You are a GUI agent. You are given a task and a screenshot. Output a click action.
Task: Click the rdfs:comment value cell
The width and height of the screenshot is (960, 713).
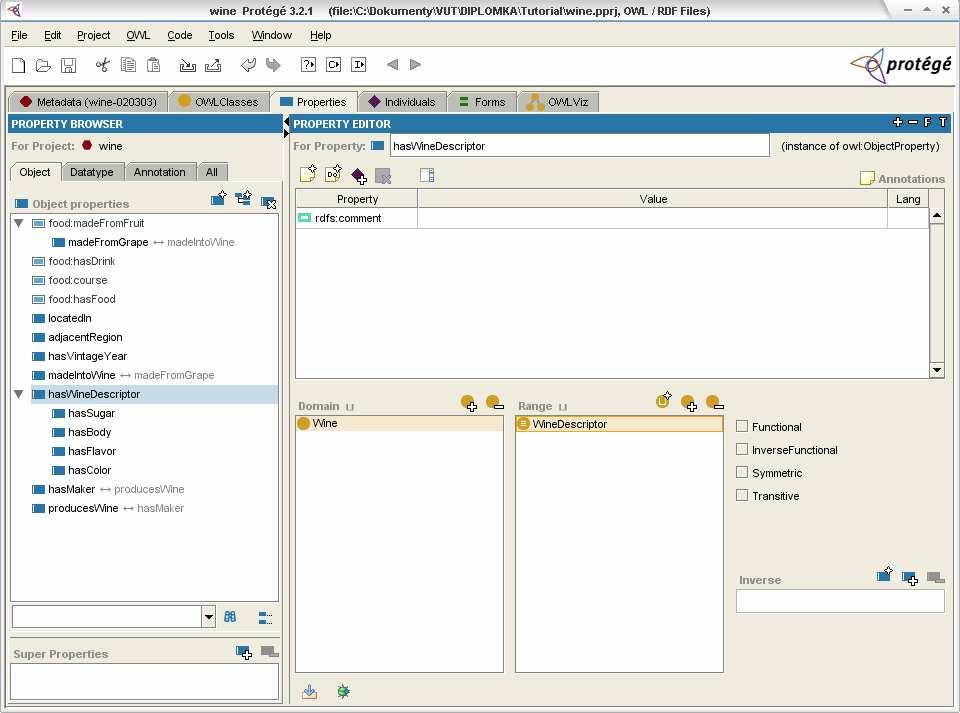click(652, 218)
